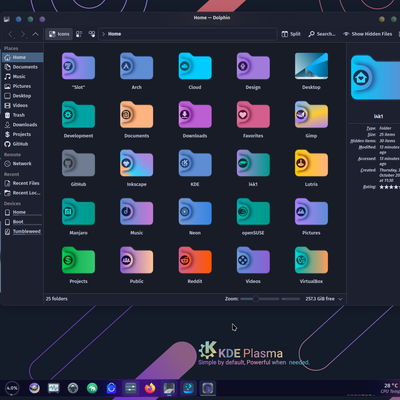The height and width of the screenshot is (400, 400).
Task: Switch to Details view mode
Action: click(x=92, y=34)
